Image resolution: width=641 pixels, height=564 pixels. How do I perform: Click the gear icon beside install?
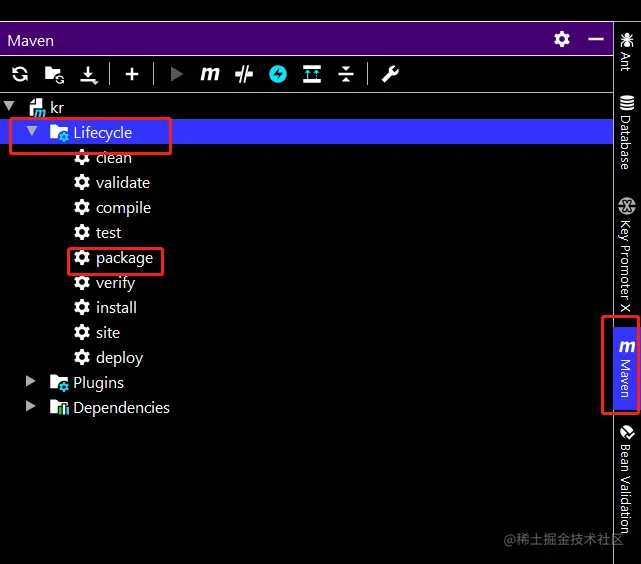[82, 307]
